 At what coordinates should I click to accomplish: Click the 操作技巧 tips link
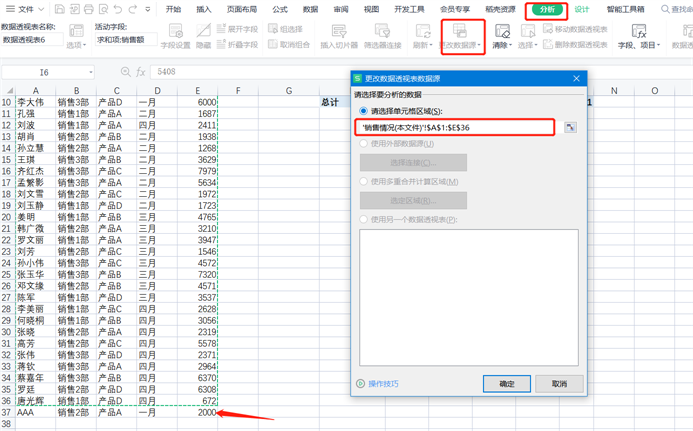(x=383, y=384)
